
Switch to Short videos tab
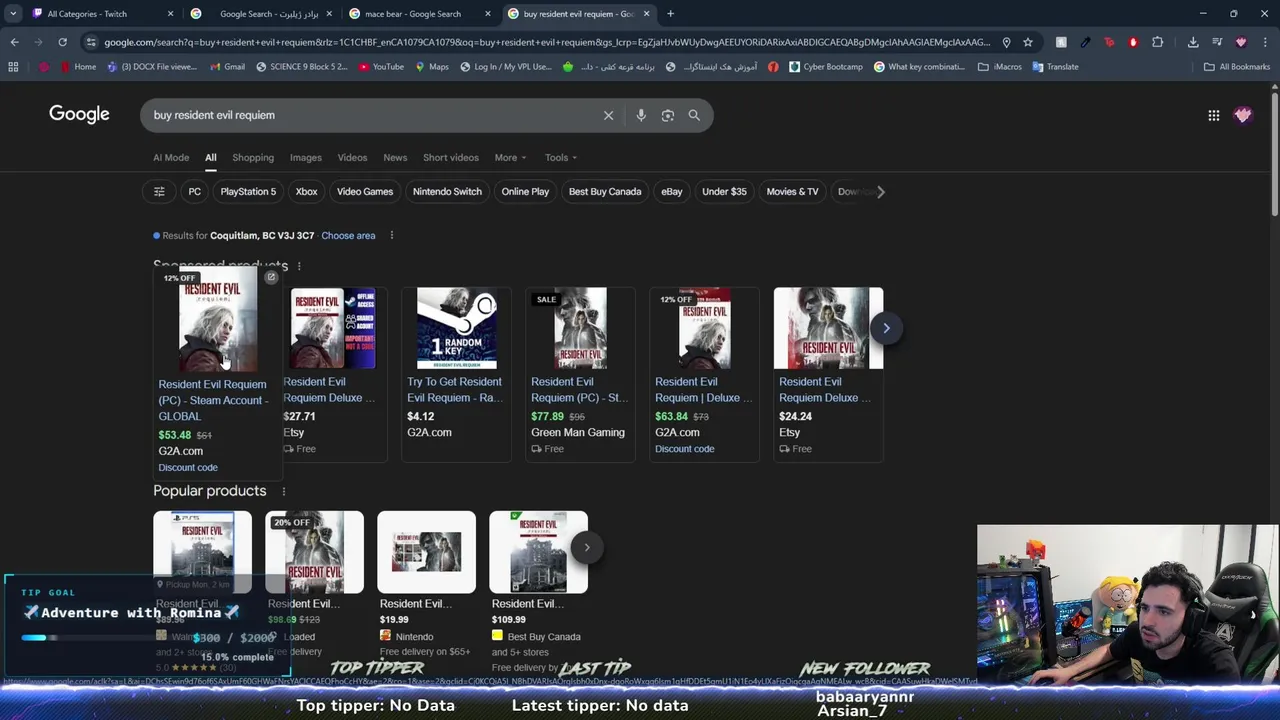click(451, 157)
